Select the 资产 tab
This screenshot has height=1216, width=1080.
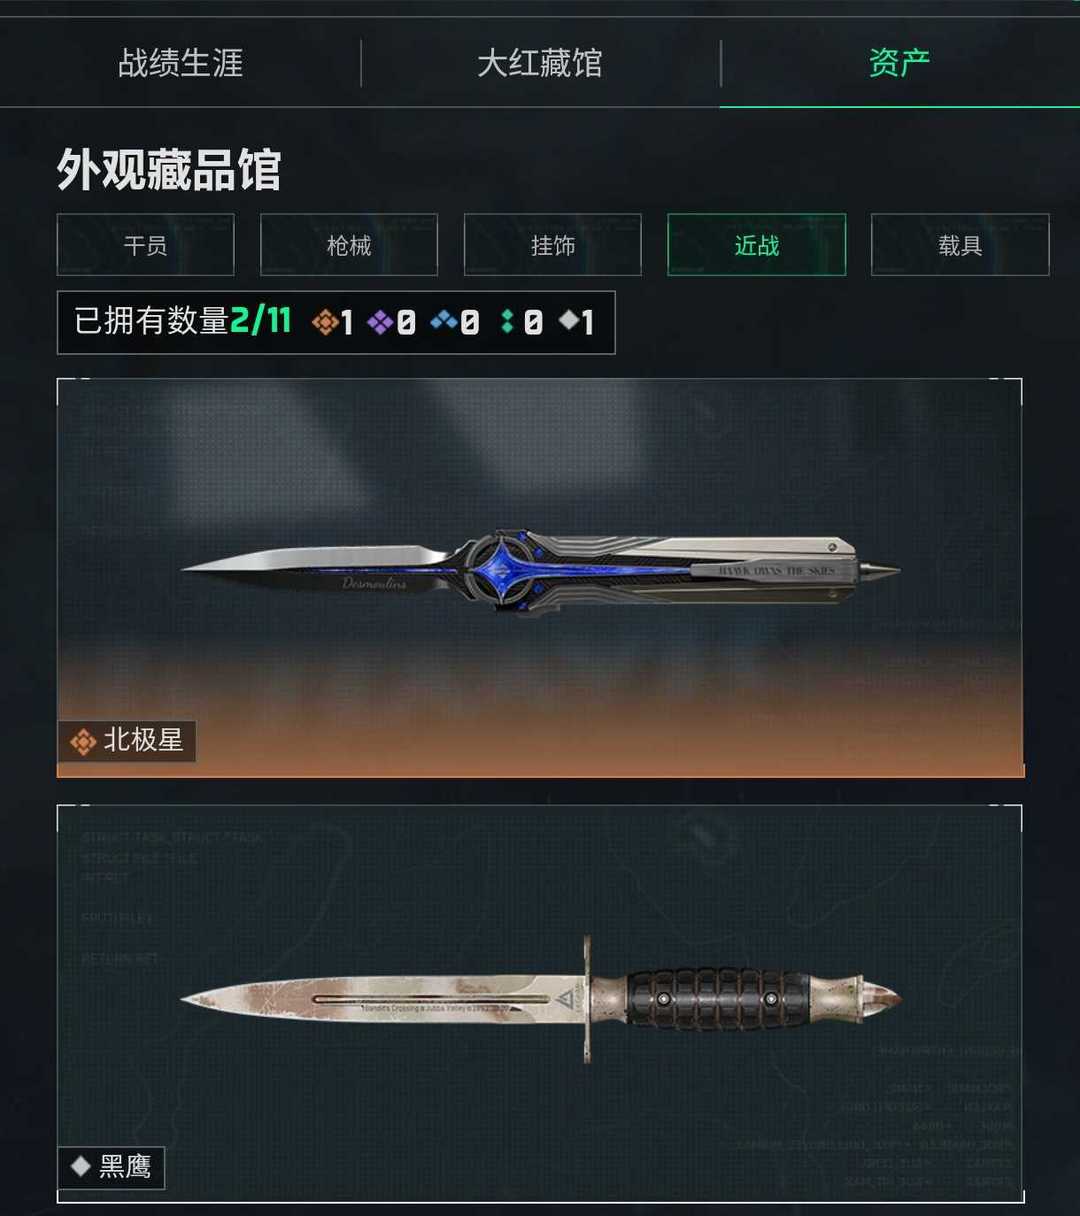pos(899,63)
